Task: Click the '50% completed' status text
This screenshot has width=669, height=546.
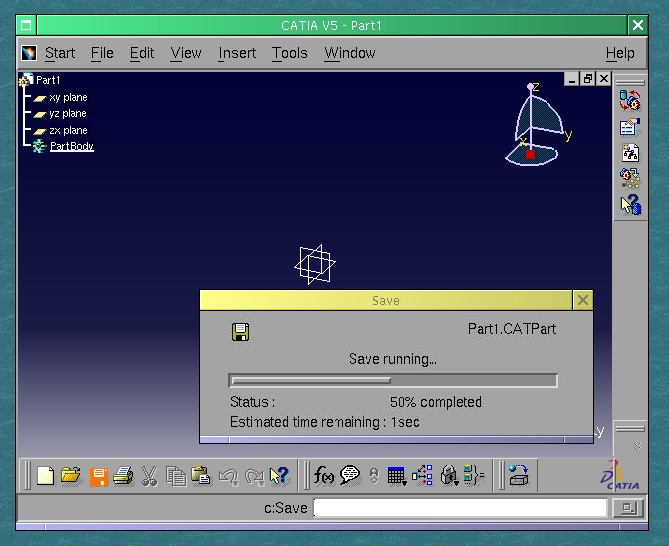Action: [436, 402]
